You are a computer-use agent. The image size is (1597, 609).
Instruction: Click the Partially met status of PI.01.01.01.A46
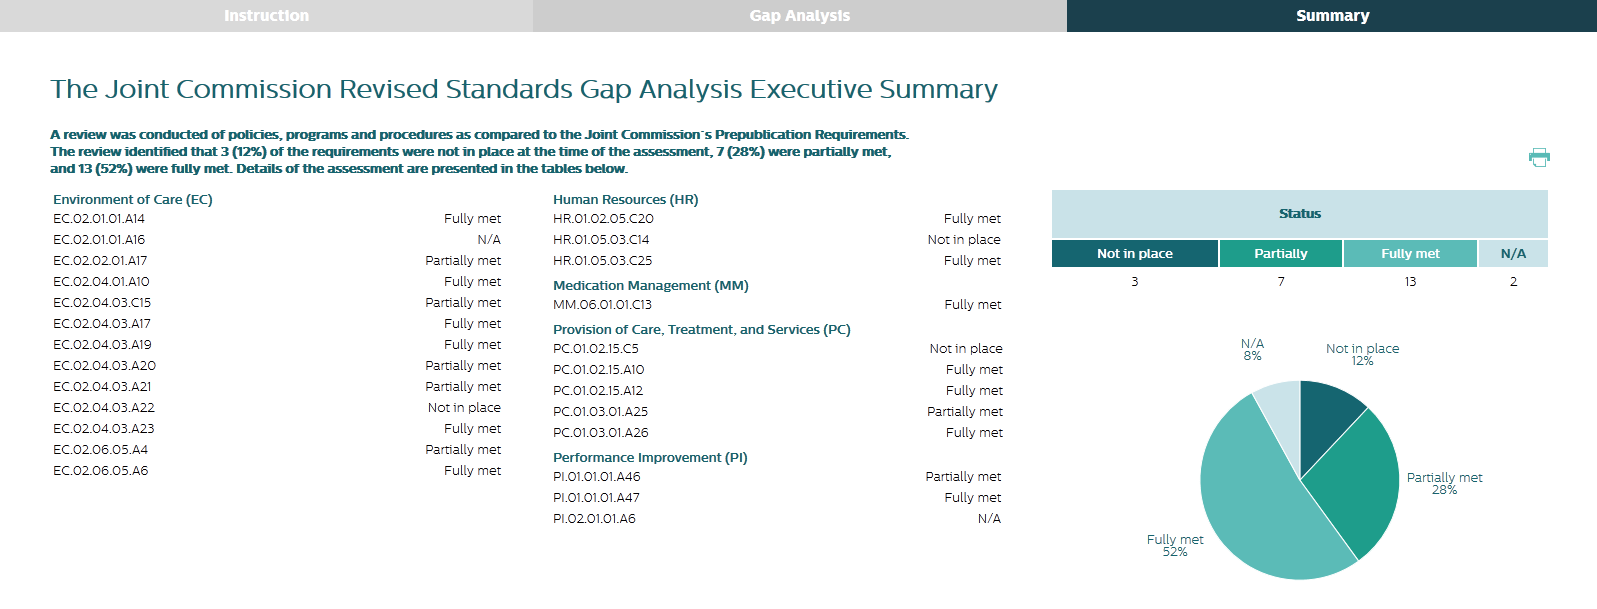click(x=963, y=477)
